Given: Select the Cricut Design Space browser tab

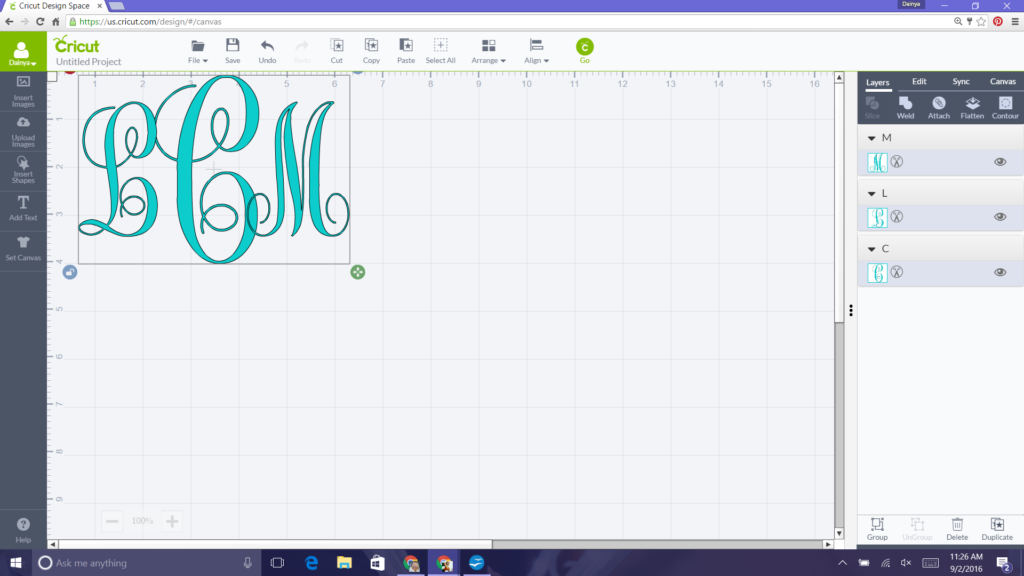Looking at the screenshot, I should tap(55, 6).
